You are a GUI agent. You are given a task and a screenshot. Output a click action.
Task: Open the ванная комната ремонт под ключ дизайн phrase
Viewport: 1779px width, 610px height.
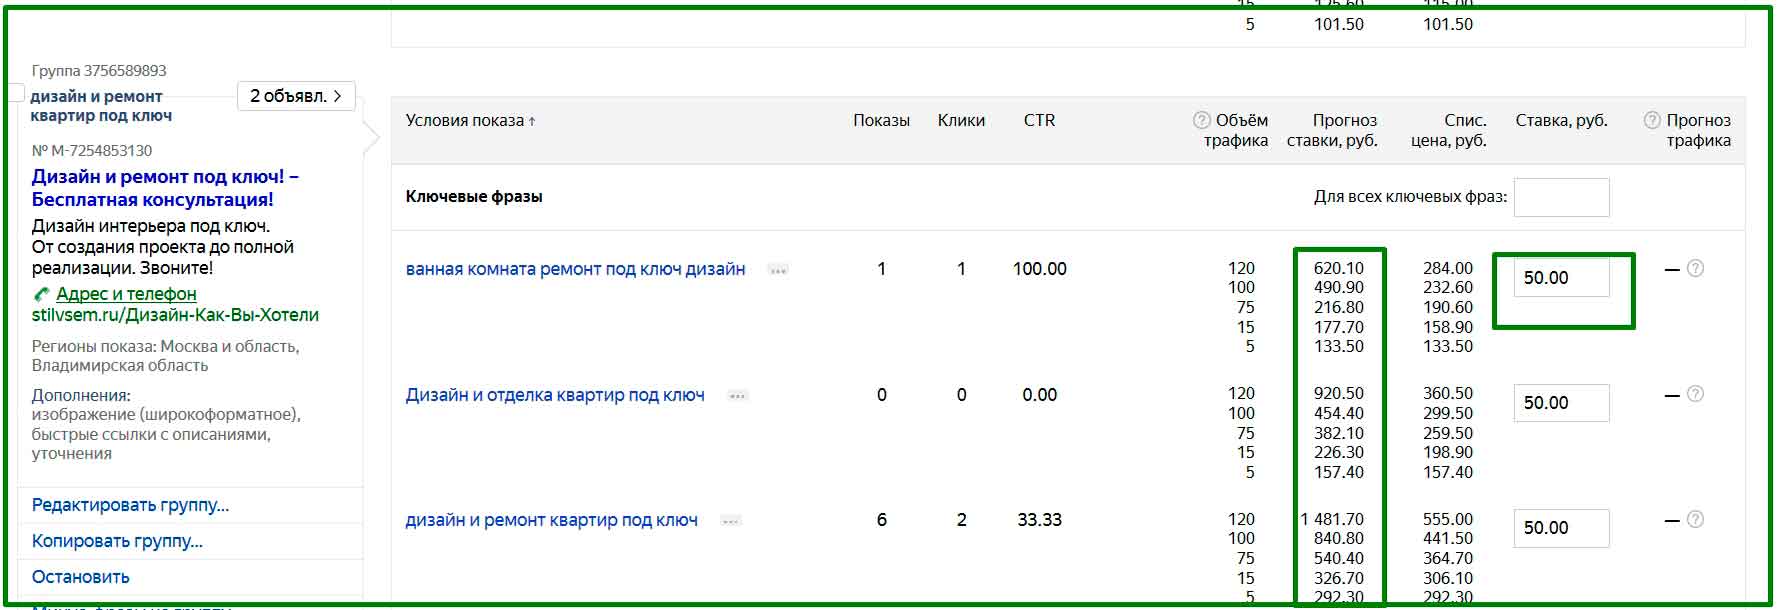click(x=575, y=269)
